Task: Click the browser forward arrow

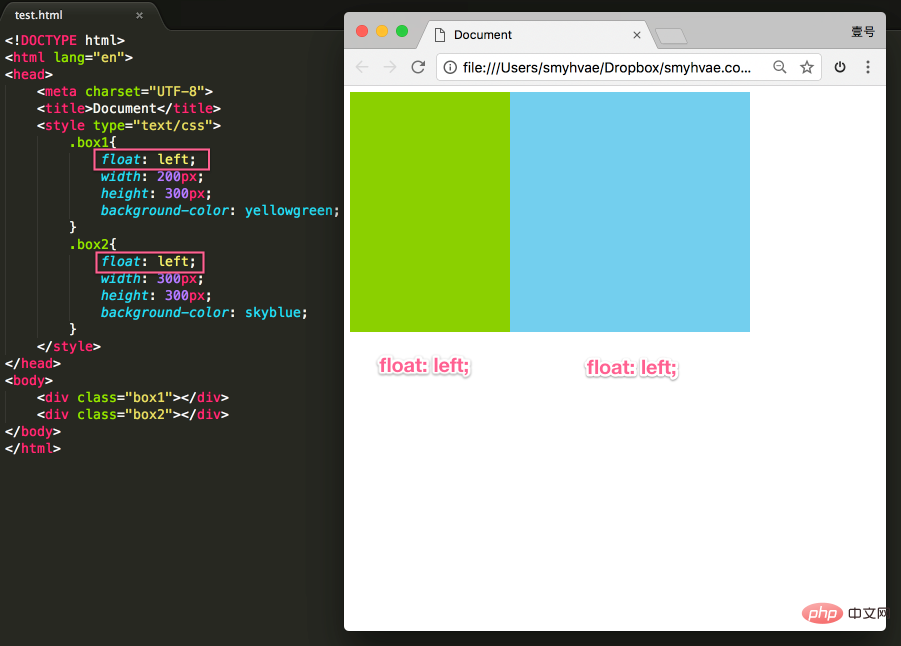Action: click(390, 67)
